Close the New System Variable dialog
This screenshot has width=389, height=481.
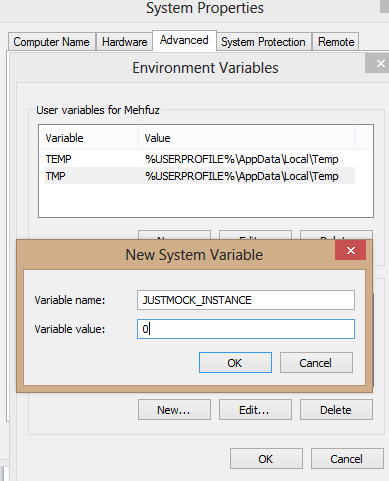[x=350, y=250]
